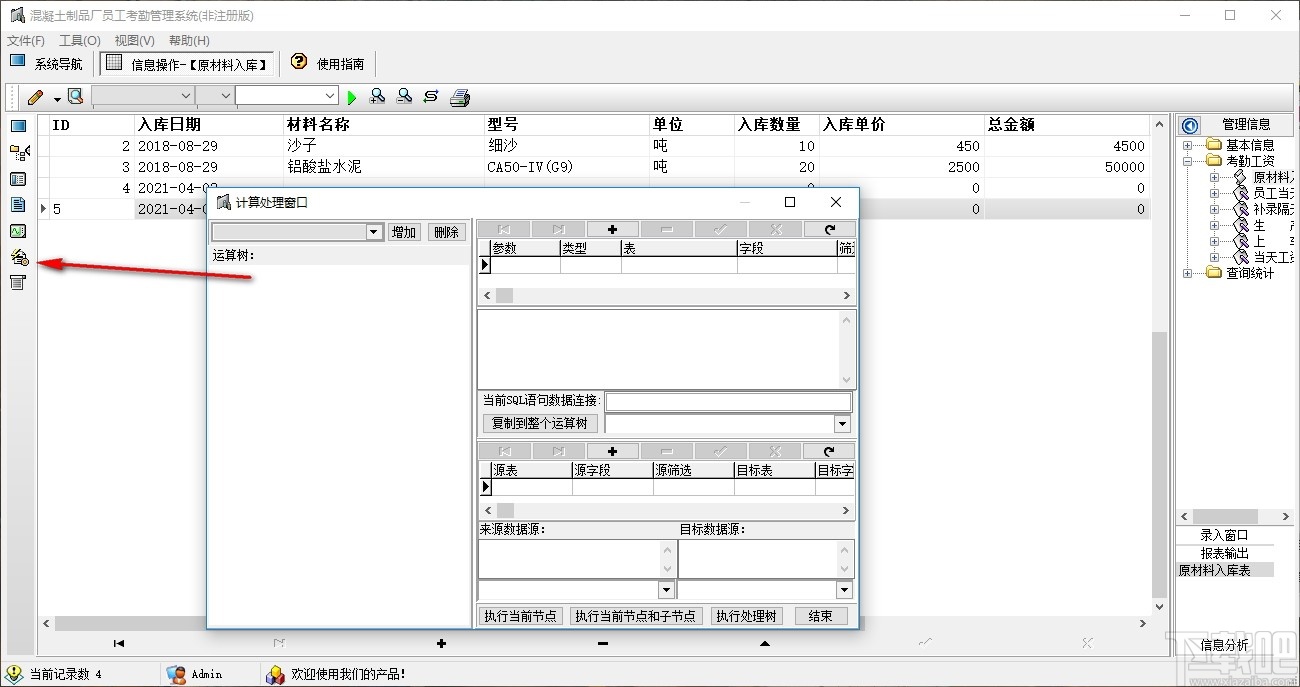The width and height of the screenshot is (1300, 687).
Task: Jump to first record in bottom navigator
Action: pyautogui.click(x=119, y=643)
